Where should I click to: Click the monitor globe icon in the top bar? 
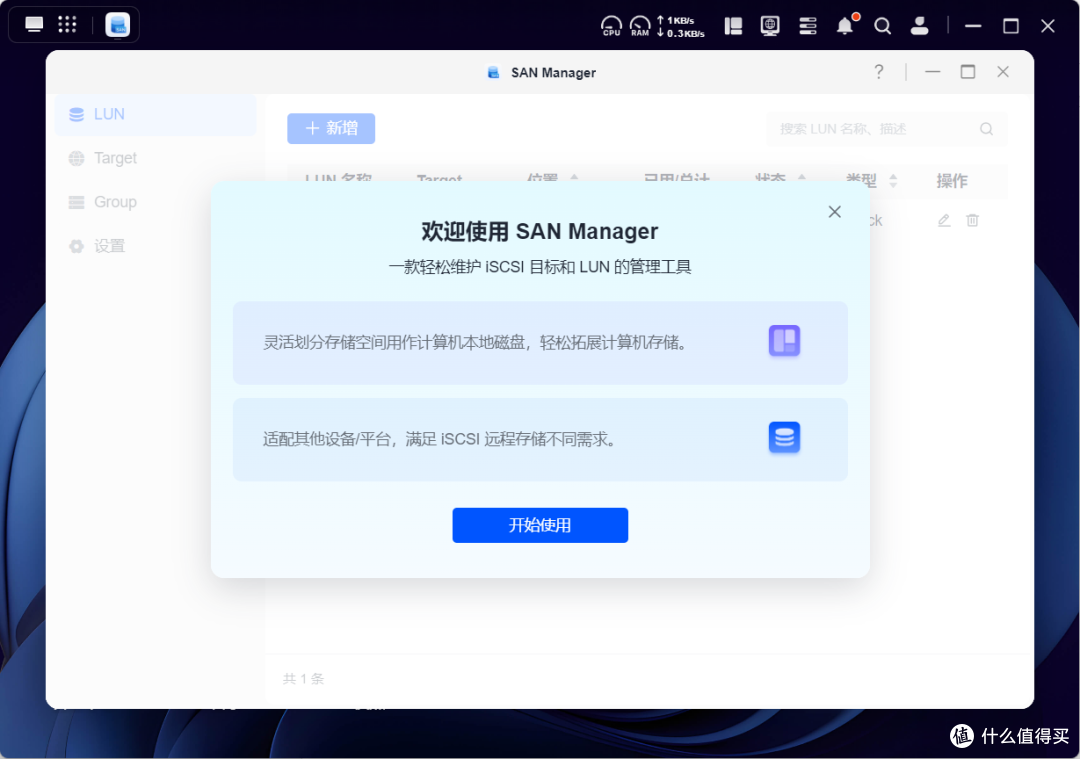pyautogui.click(x=770, y=26)
